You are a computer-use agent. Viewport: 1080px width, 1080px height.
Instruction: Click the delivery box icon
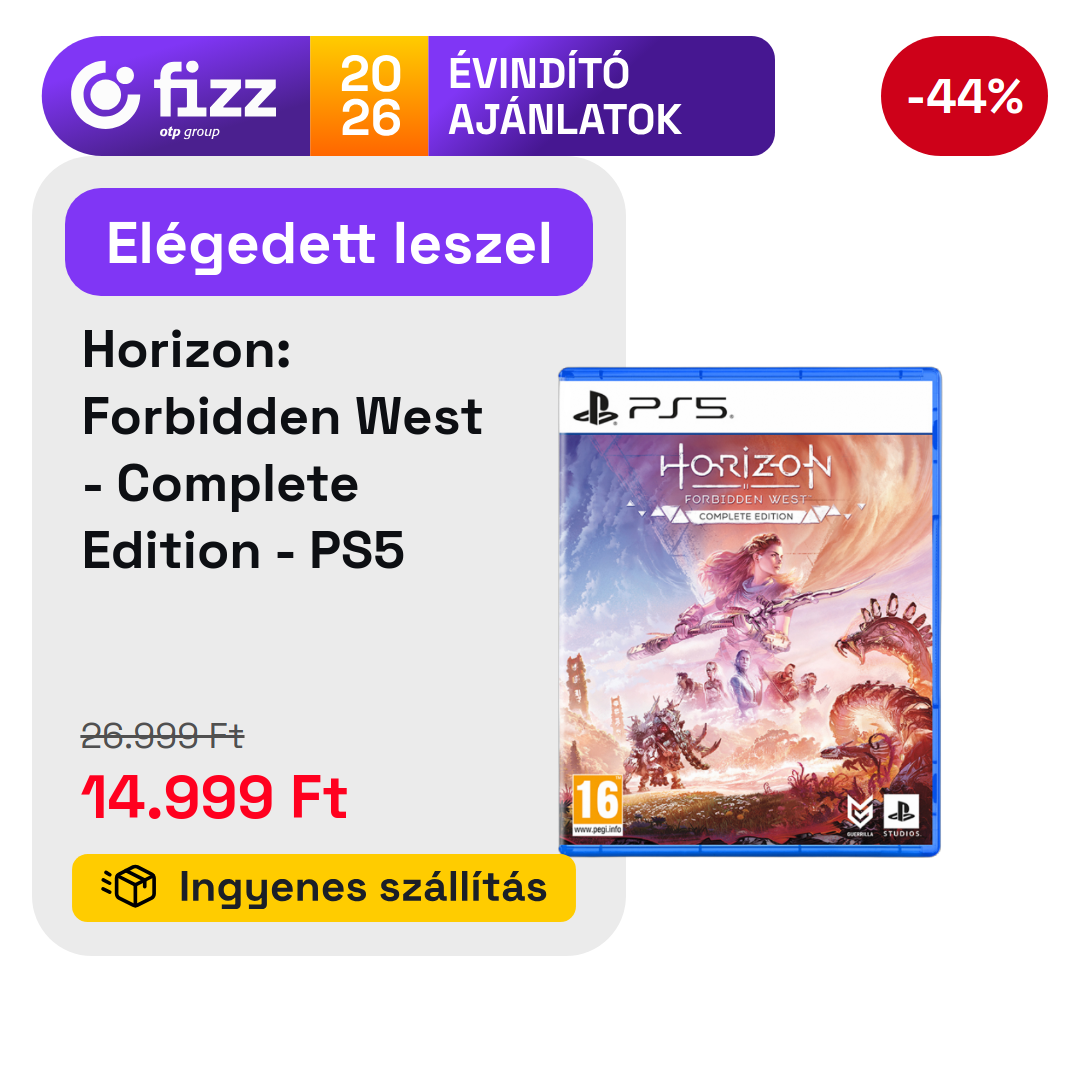pyautogui.click(x=129, y=886)
